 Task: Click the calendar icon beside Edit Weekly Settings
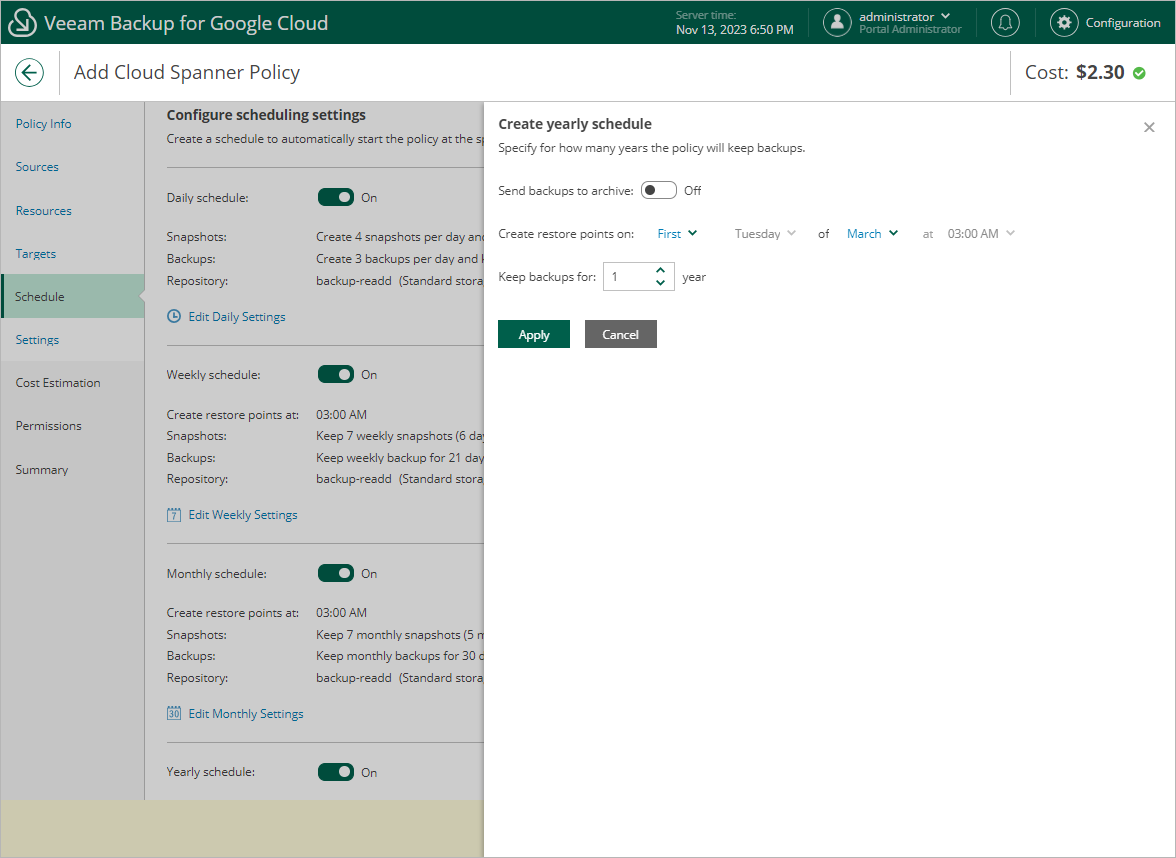coord(174,514)
